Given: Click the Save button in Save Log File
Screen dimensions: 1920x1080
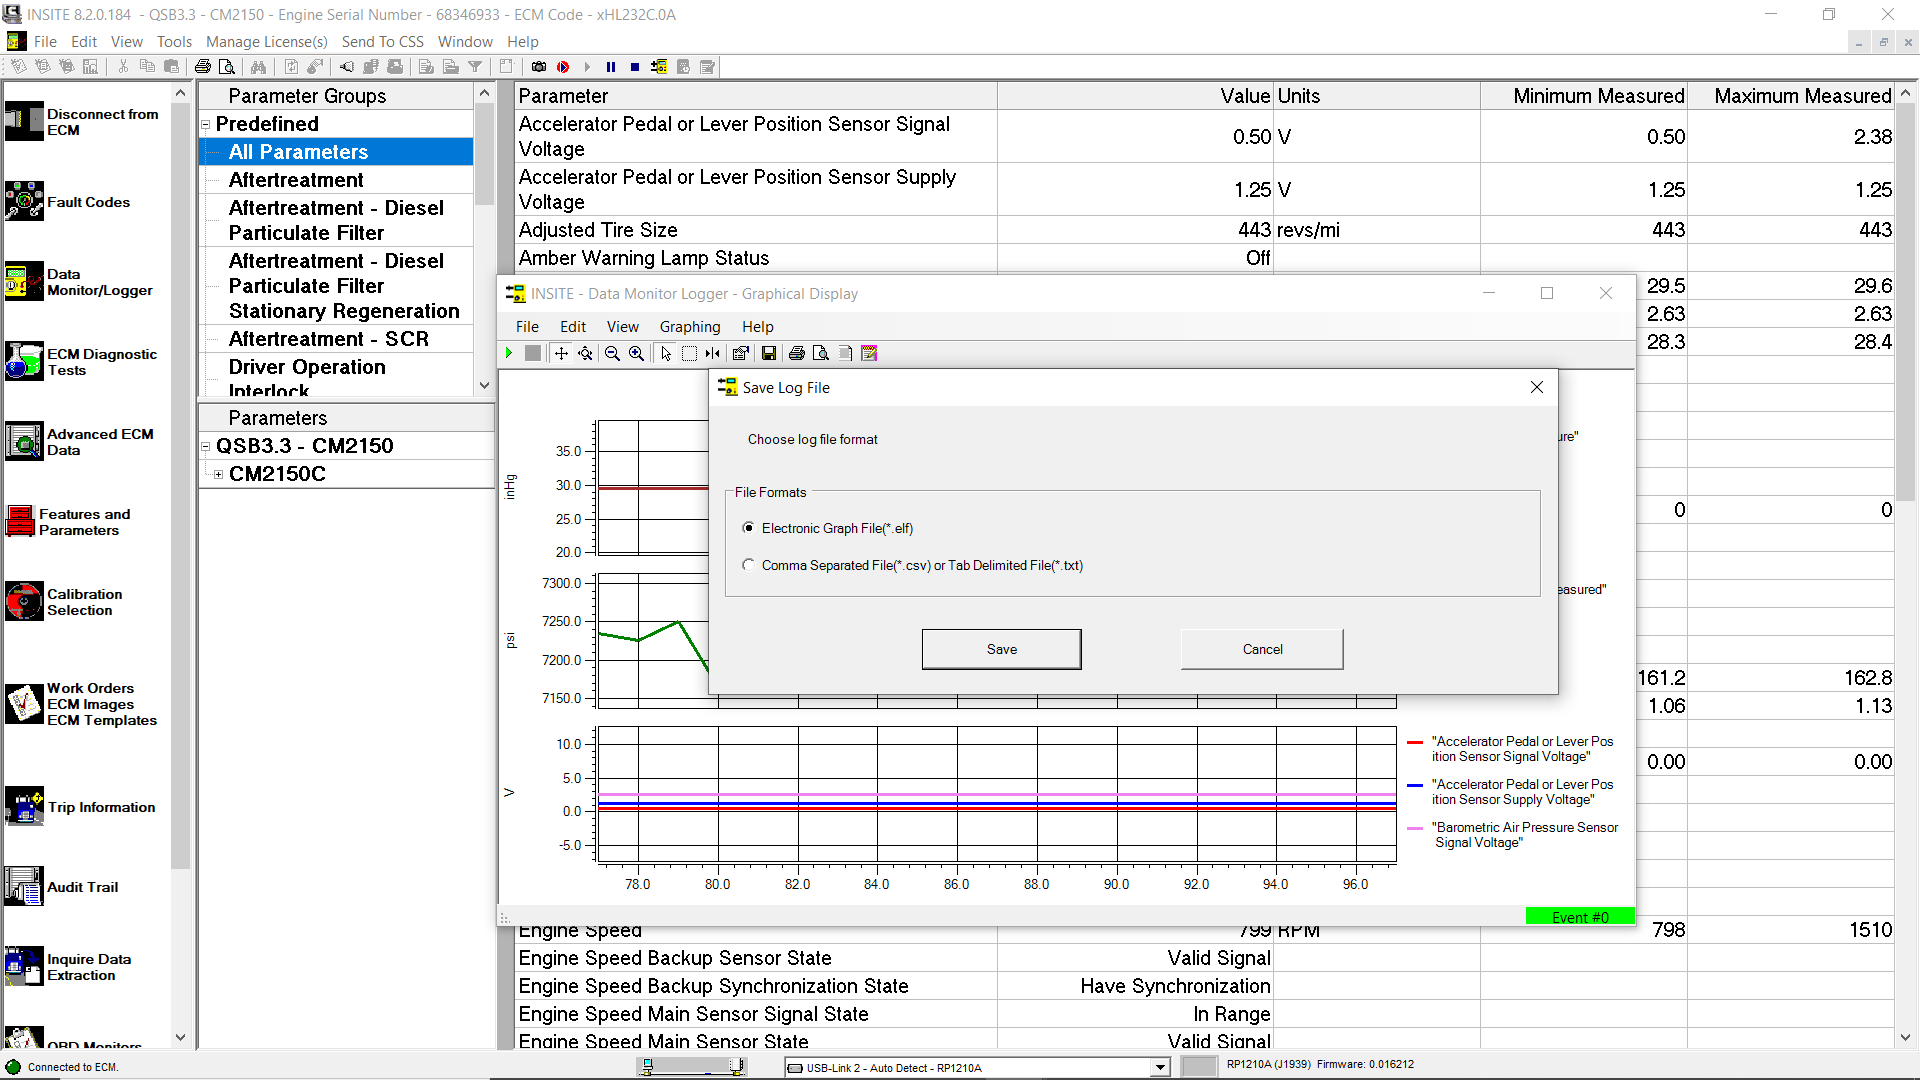Looking at the screenshot, I should click(1000, 649).
